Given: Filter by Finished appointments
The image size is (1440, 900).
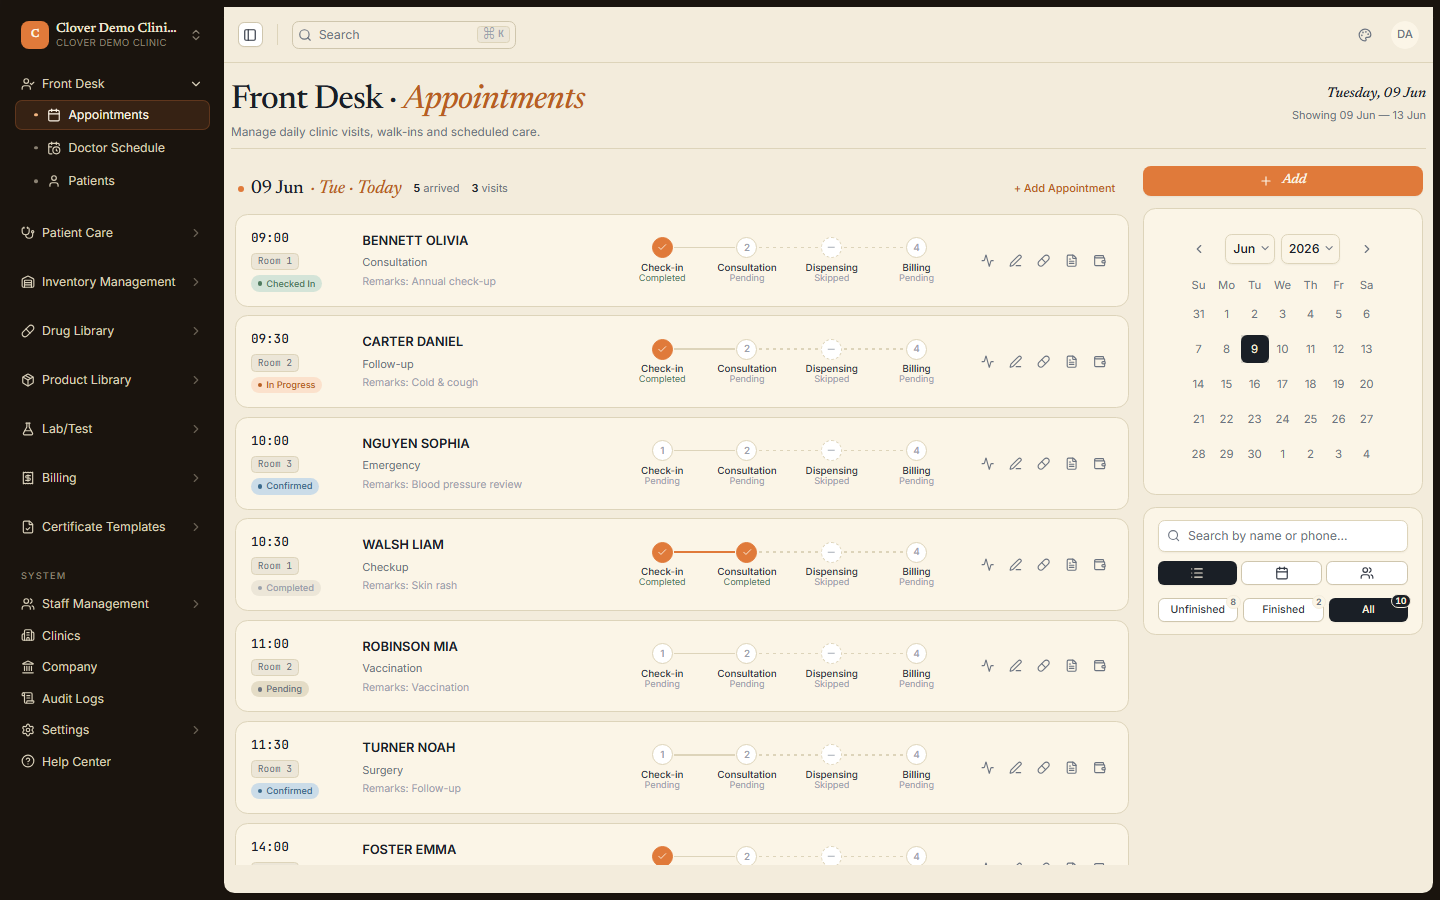Looking at the screenshot, I should (1283, 609).
